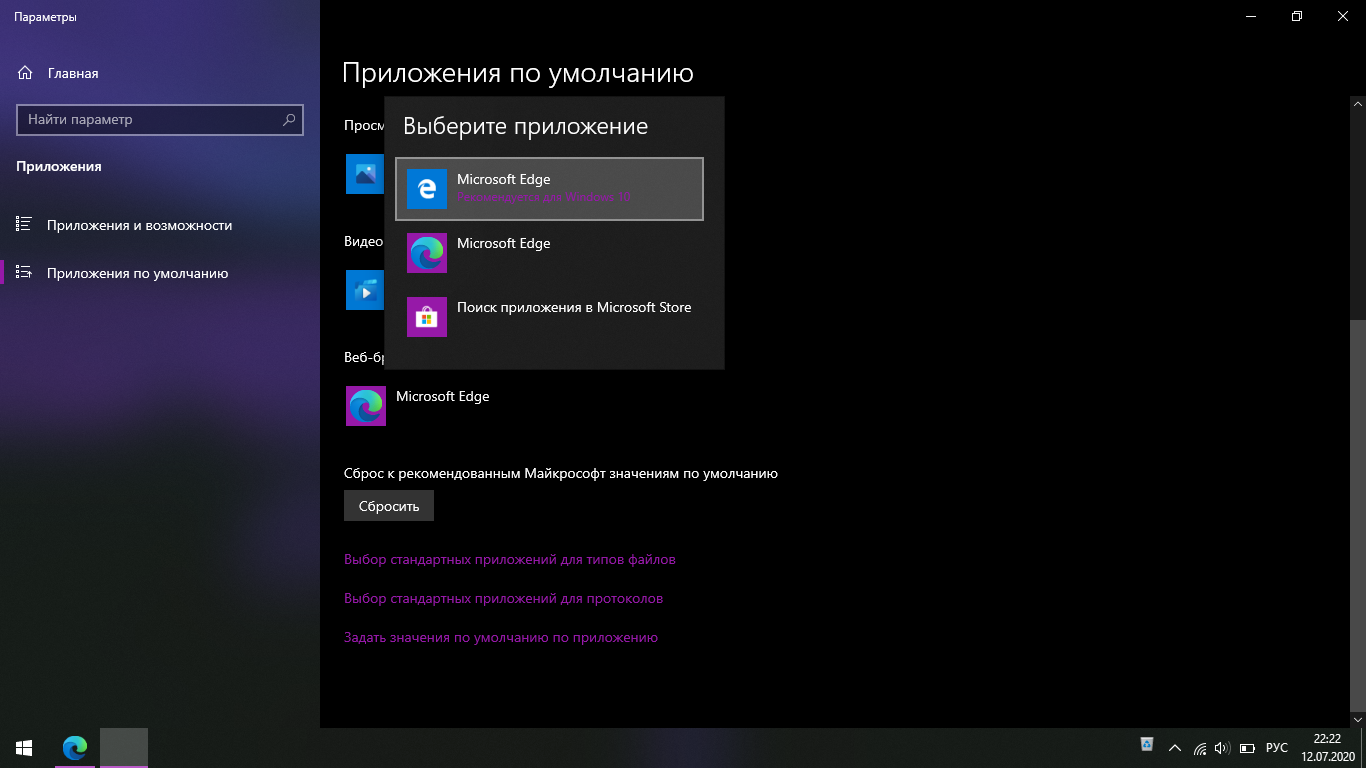Choose legacy Microsoft Edge recommended for Windows 10
The width and height of the screenshot is (1366, 768).
click(549, 189)
